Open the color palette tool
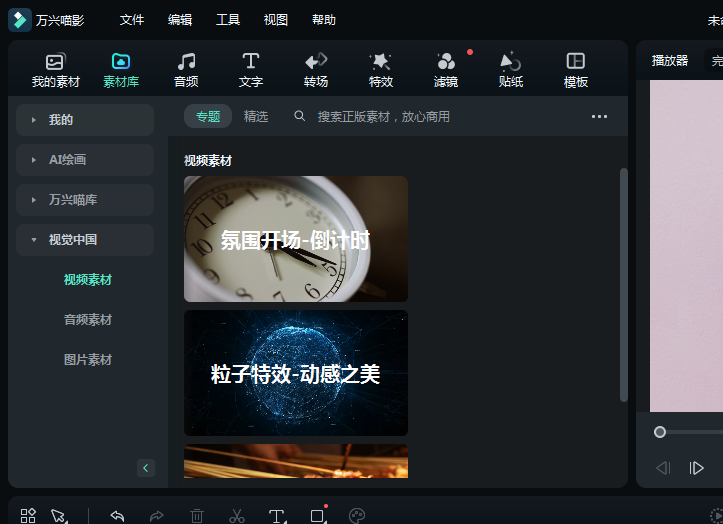Screen dimensions: 723x524 click(x=357, y=516)
